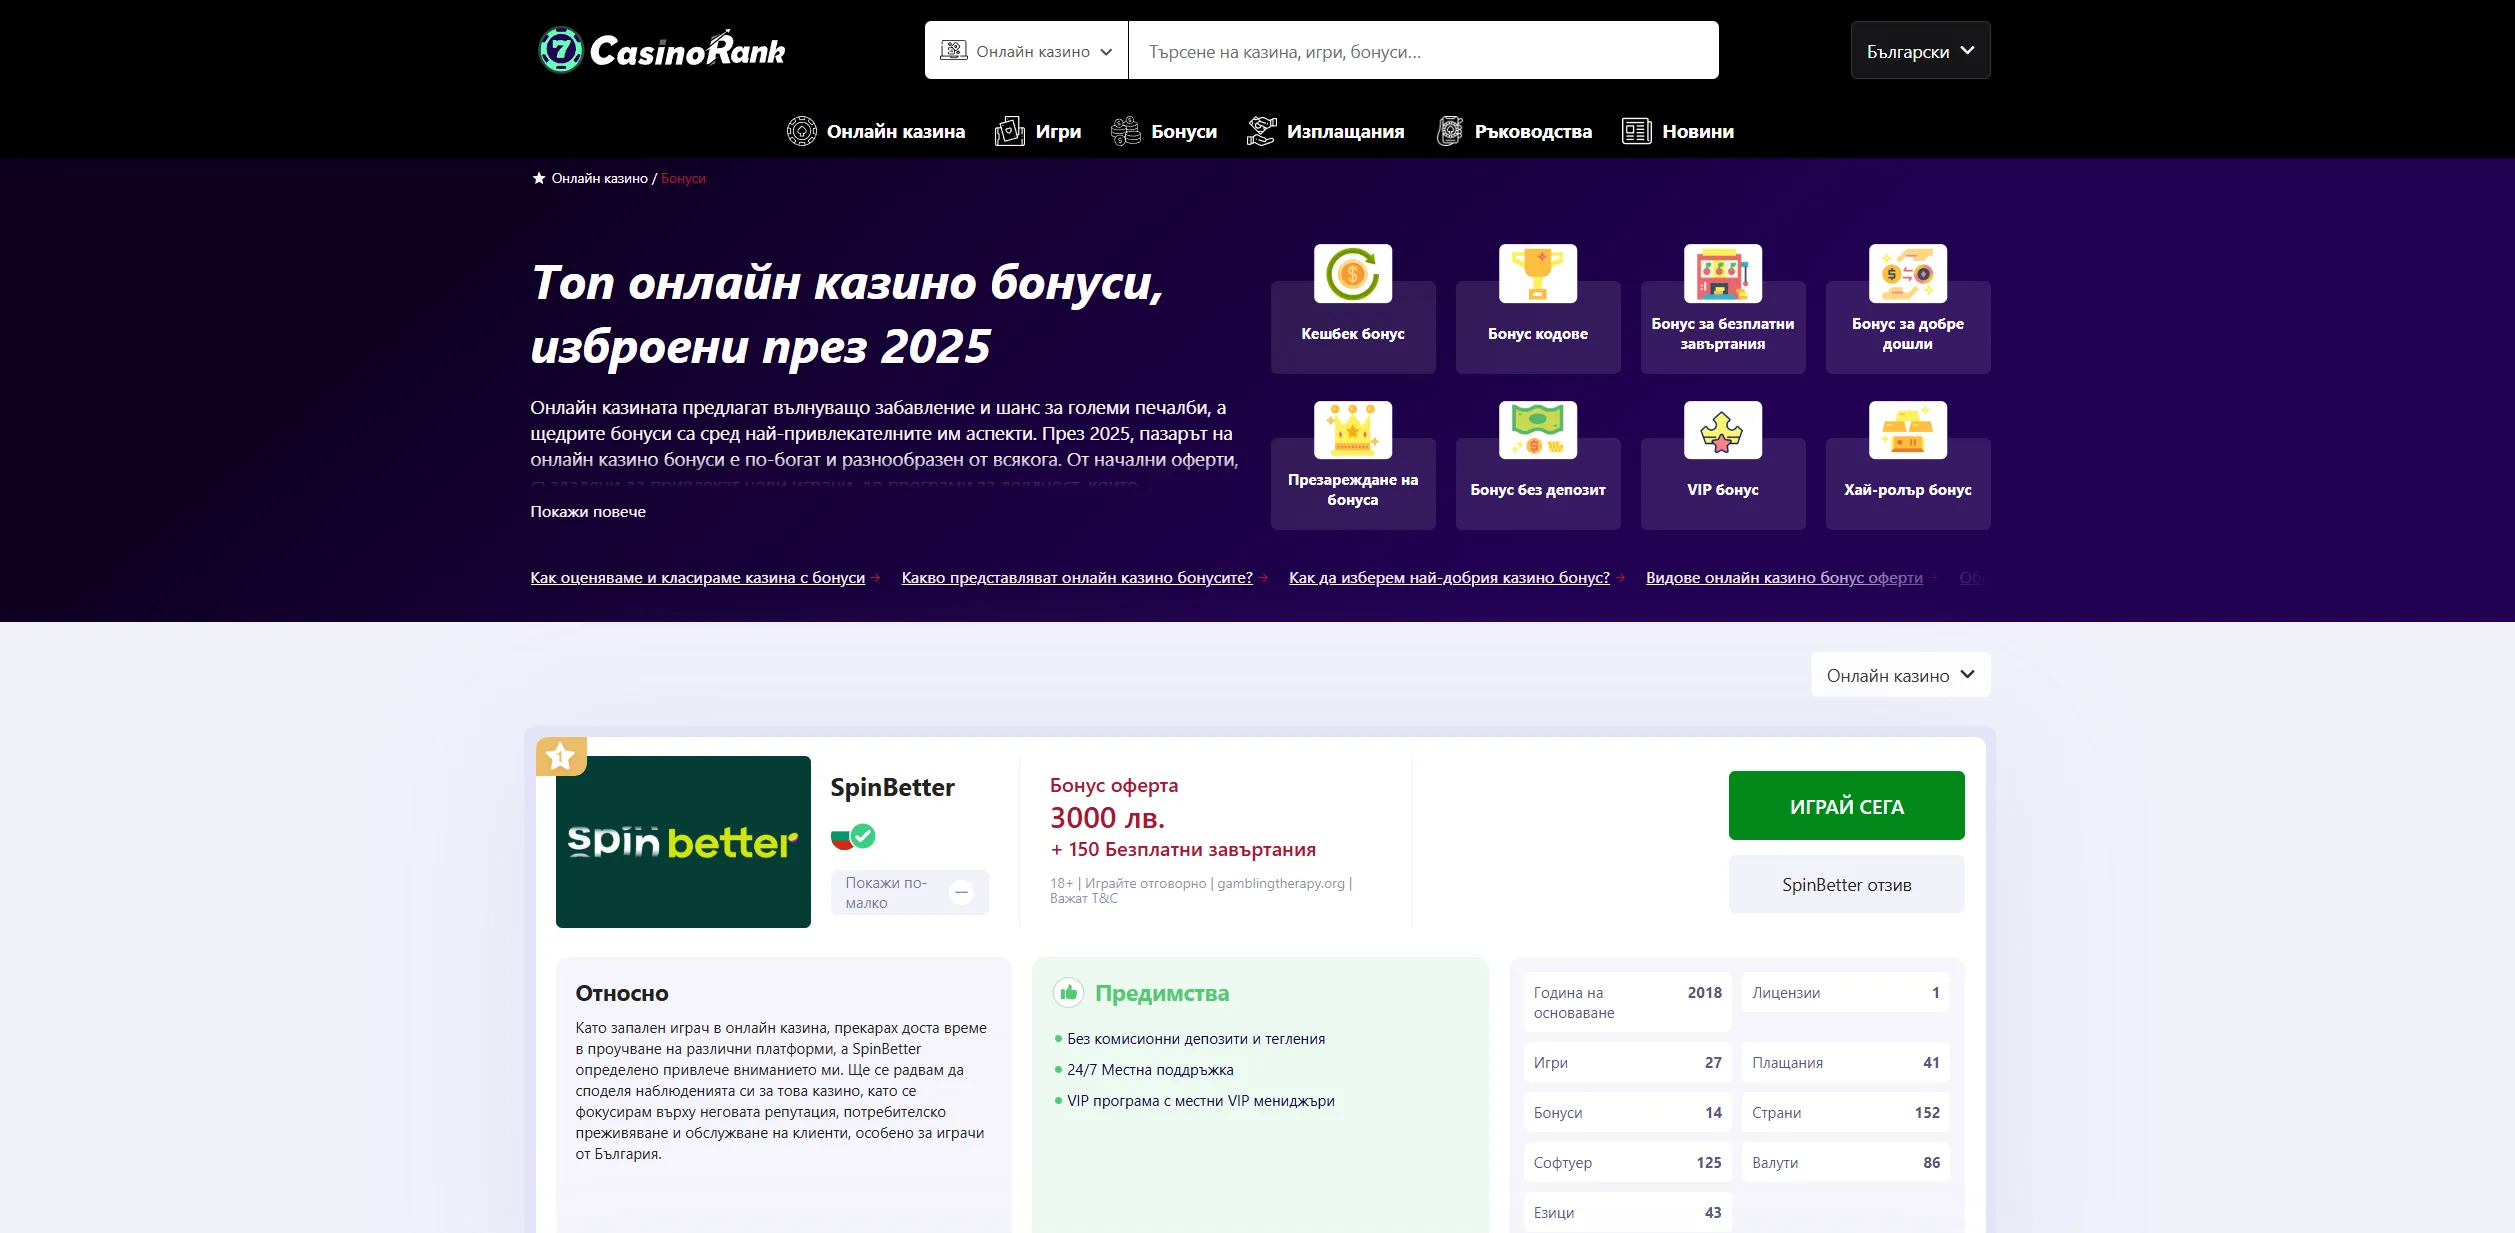Open the Бонус кодове trophy icon

click(x=1537, y=273)
